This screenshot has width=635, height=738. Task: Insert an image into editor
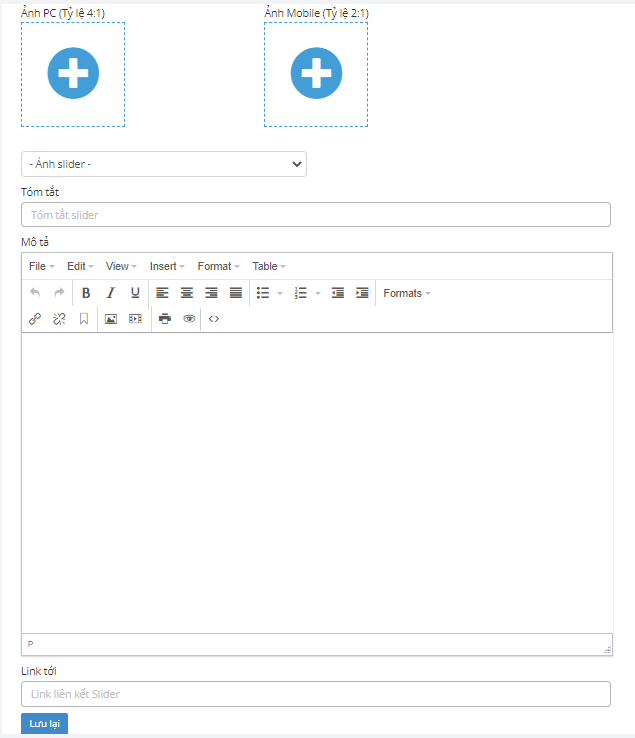point(111,319)
